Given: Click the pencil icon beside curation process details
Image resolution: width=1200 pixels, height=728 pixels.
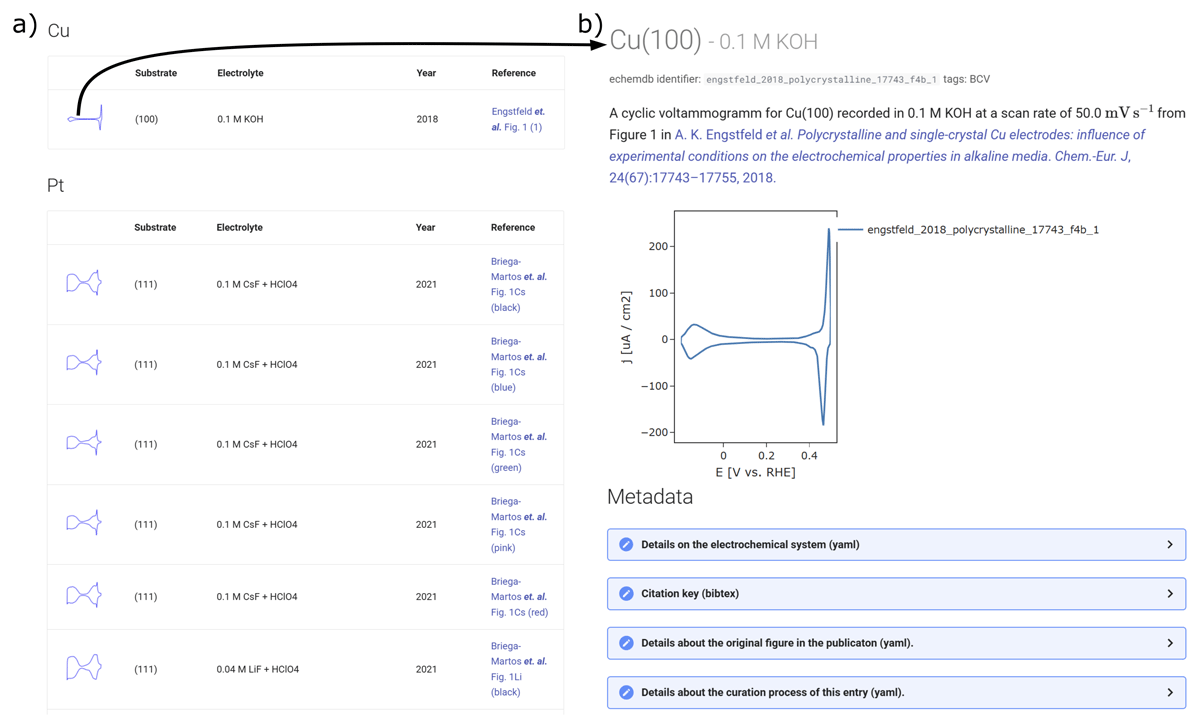Looking at the screenshot, I should point(626,692).
